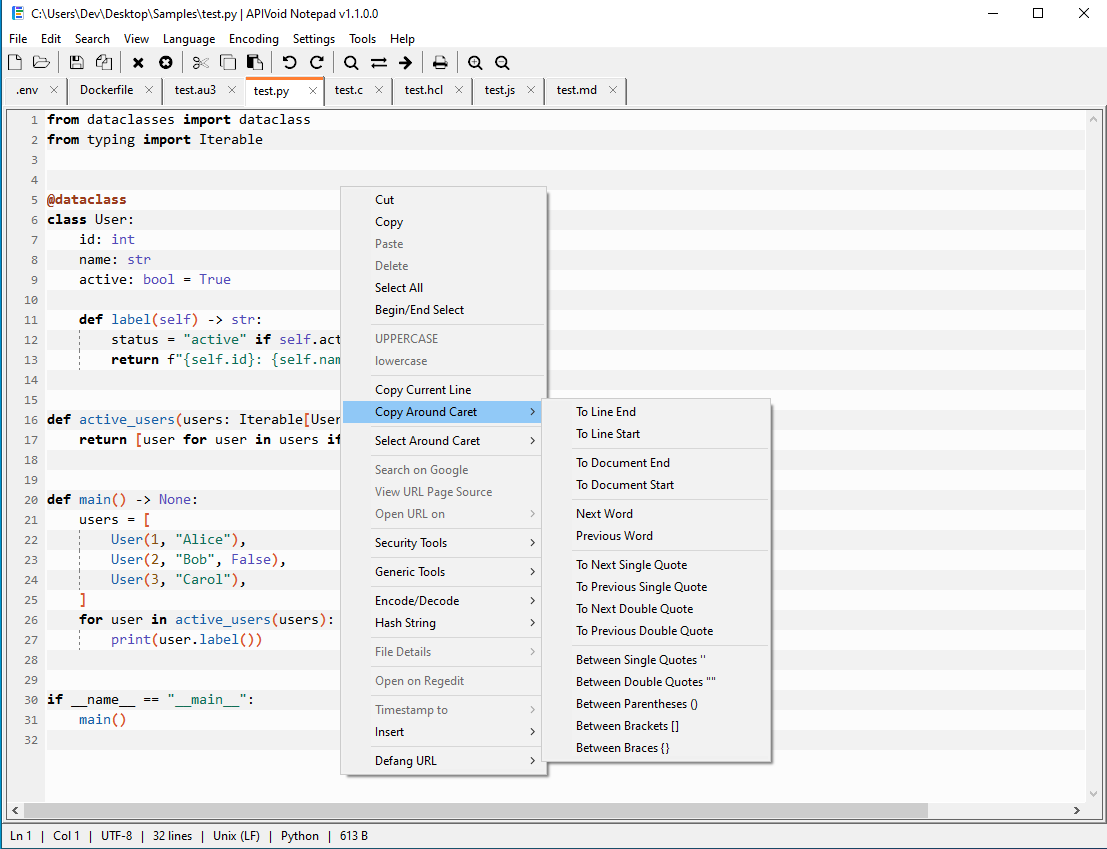Click the Paste clipboard toolbar icon

(x=255, y=63)
